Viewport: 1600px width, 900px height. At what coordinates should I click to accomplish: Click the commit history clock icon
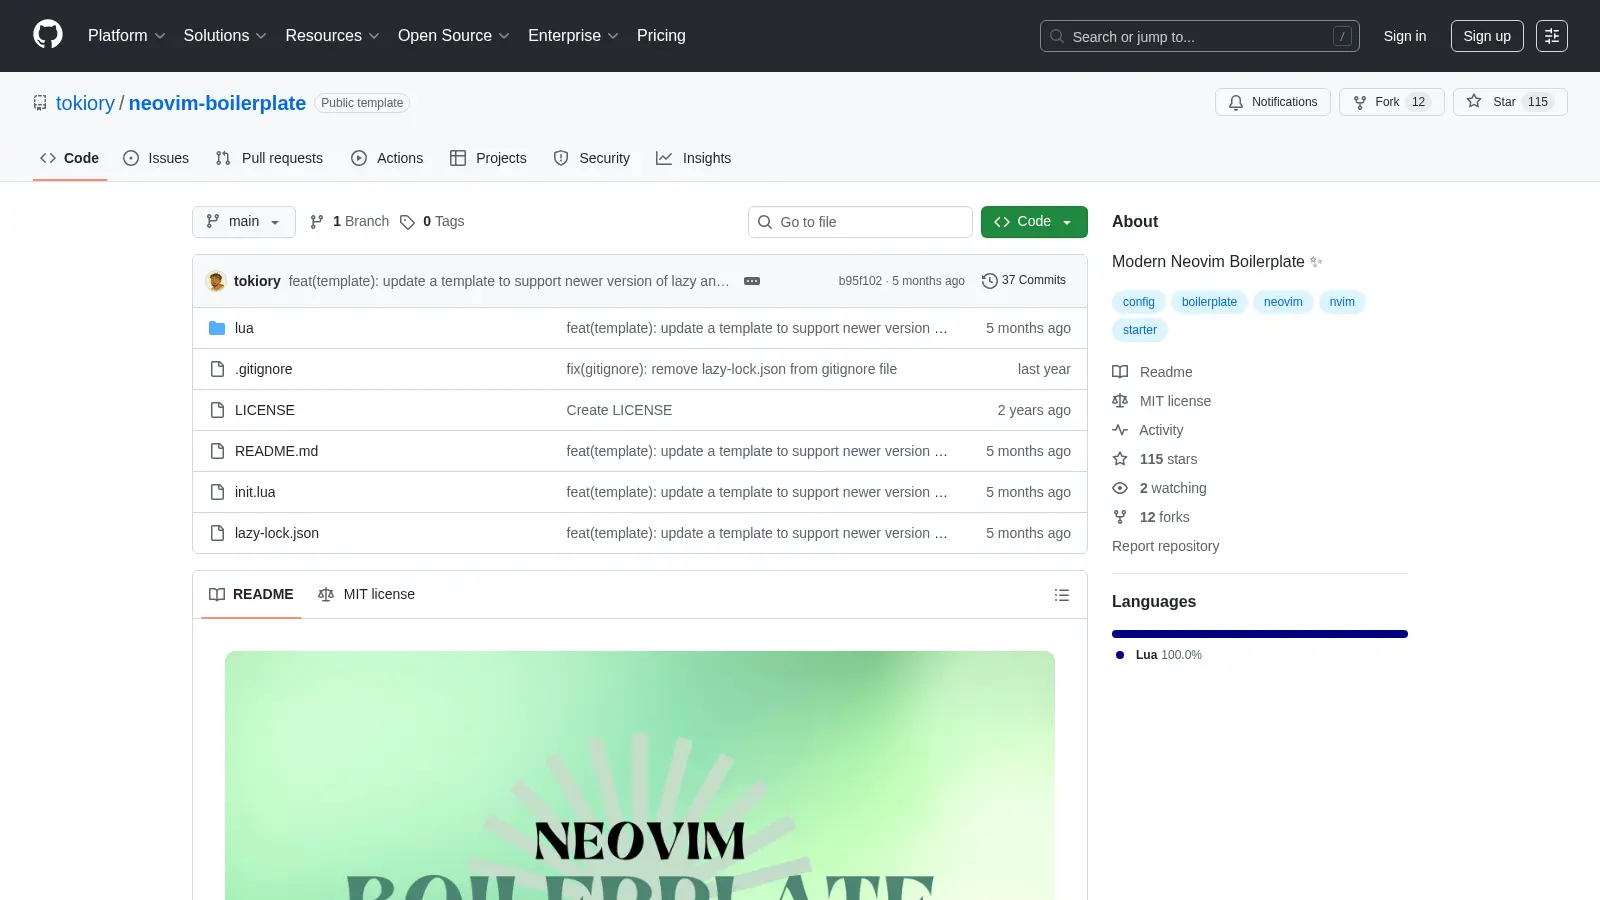(x=990, y=281)
